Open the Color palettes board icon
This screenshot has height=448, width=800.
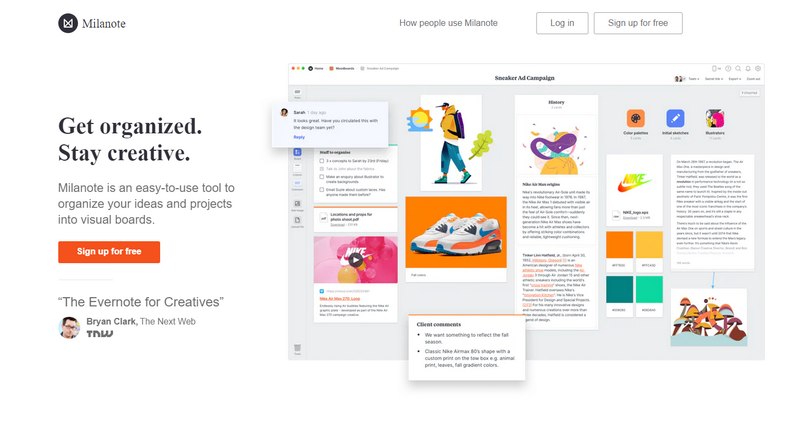(x=635, y=118)
